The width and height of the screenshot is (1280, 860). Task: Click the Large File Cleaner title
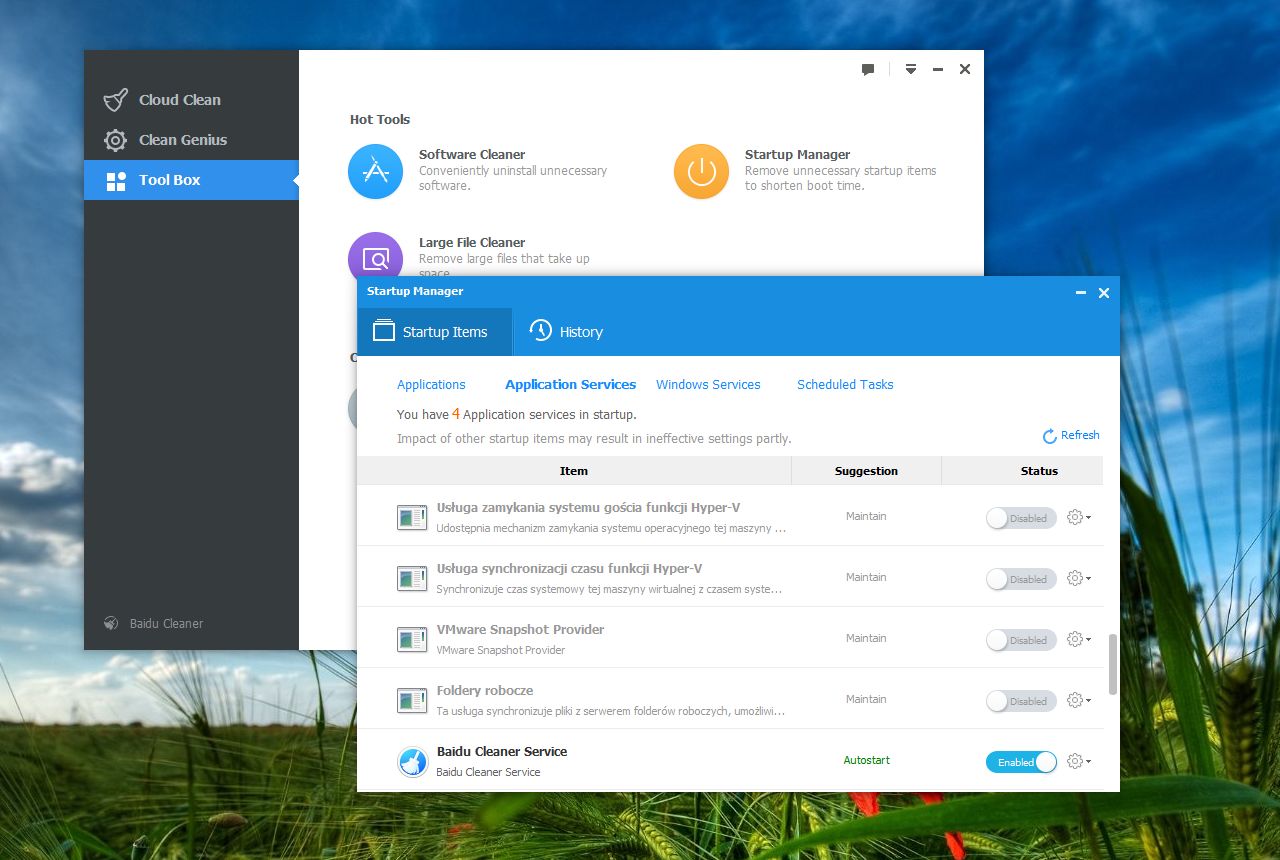coord(472,243)
